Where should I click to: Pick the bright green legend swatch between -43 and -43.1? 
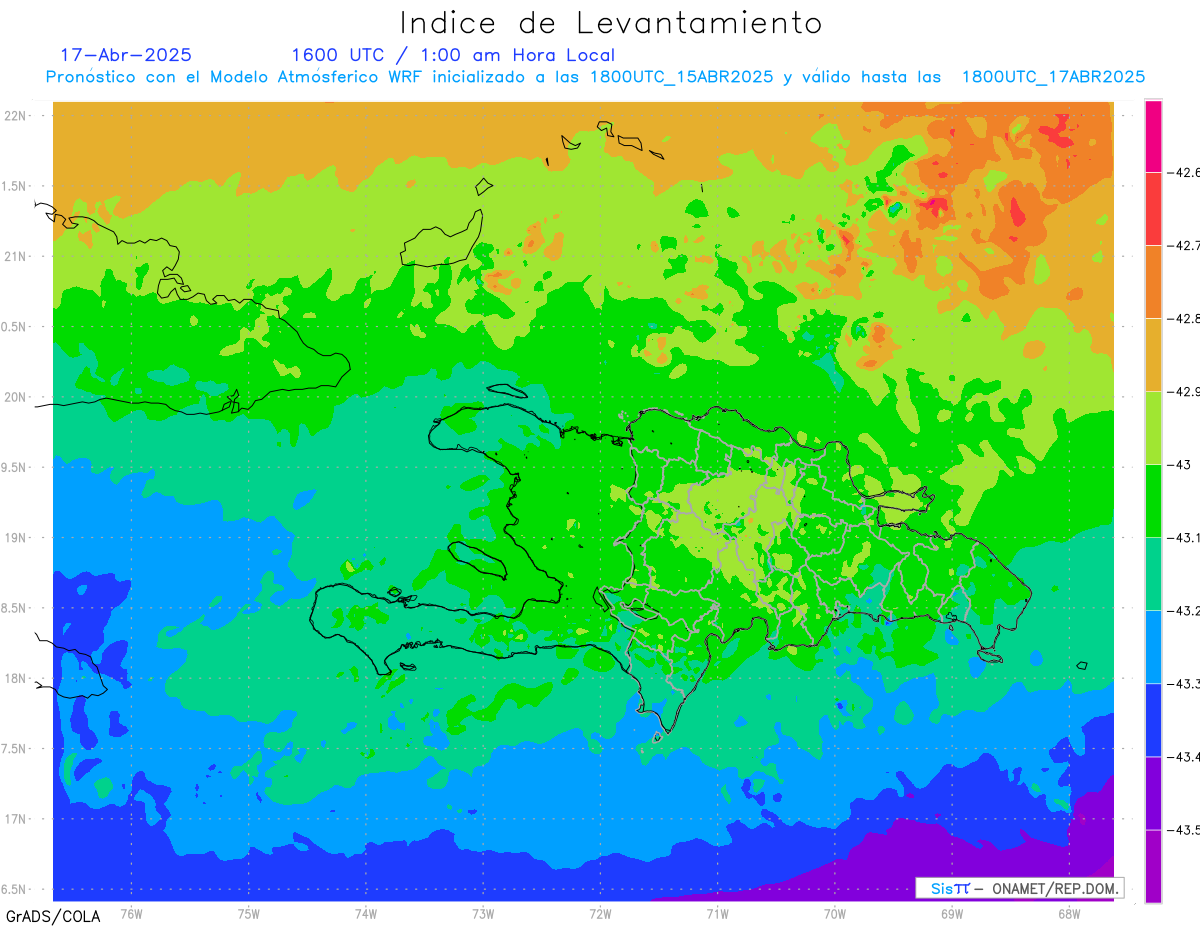(1153, 501)
